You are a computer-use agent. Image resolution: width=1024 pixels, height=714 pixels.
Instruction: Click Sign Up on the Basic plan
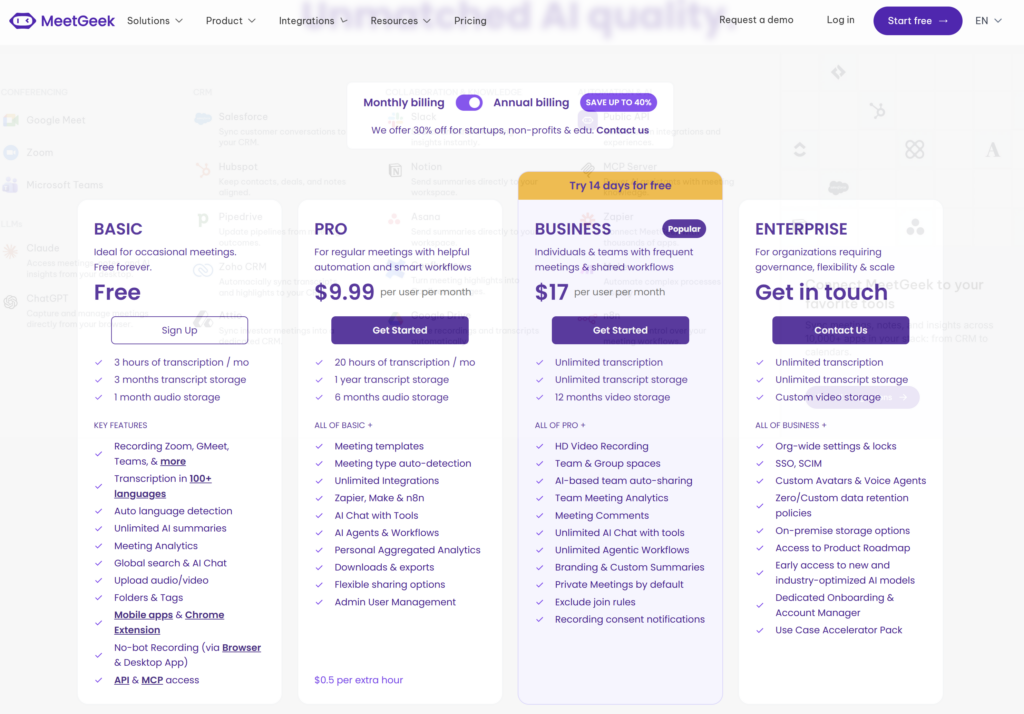(180, 330)
